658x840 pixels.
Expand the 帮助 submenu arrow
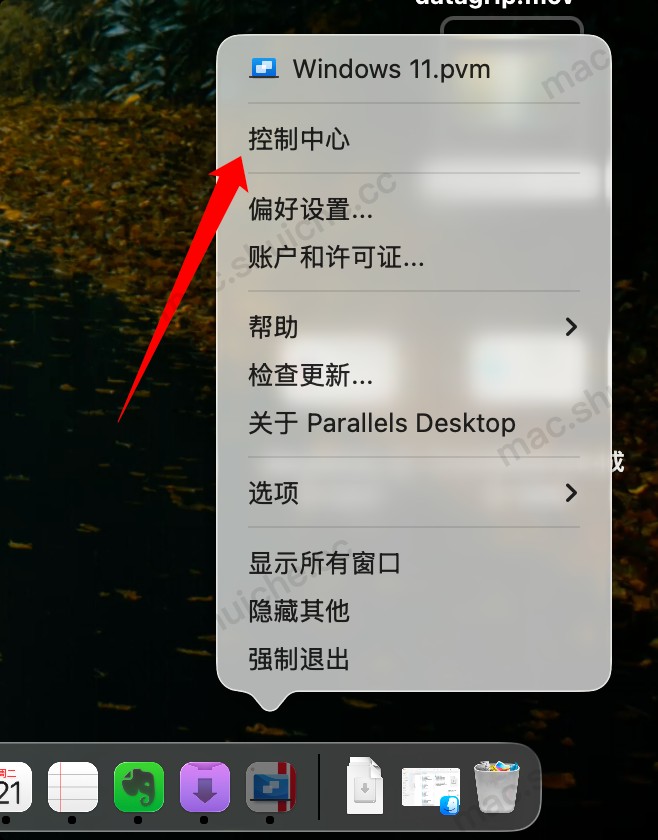coord(571,326)
